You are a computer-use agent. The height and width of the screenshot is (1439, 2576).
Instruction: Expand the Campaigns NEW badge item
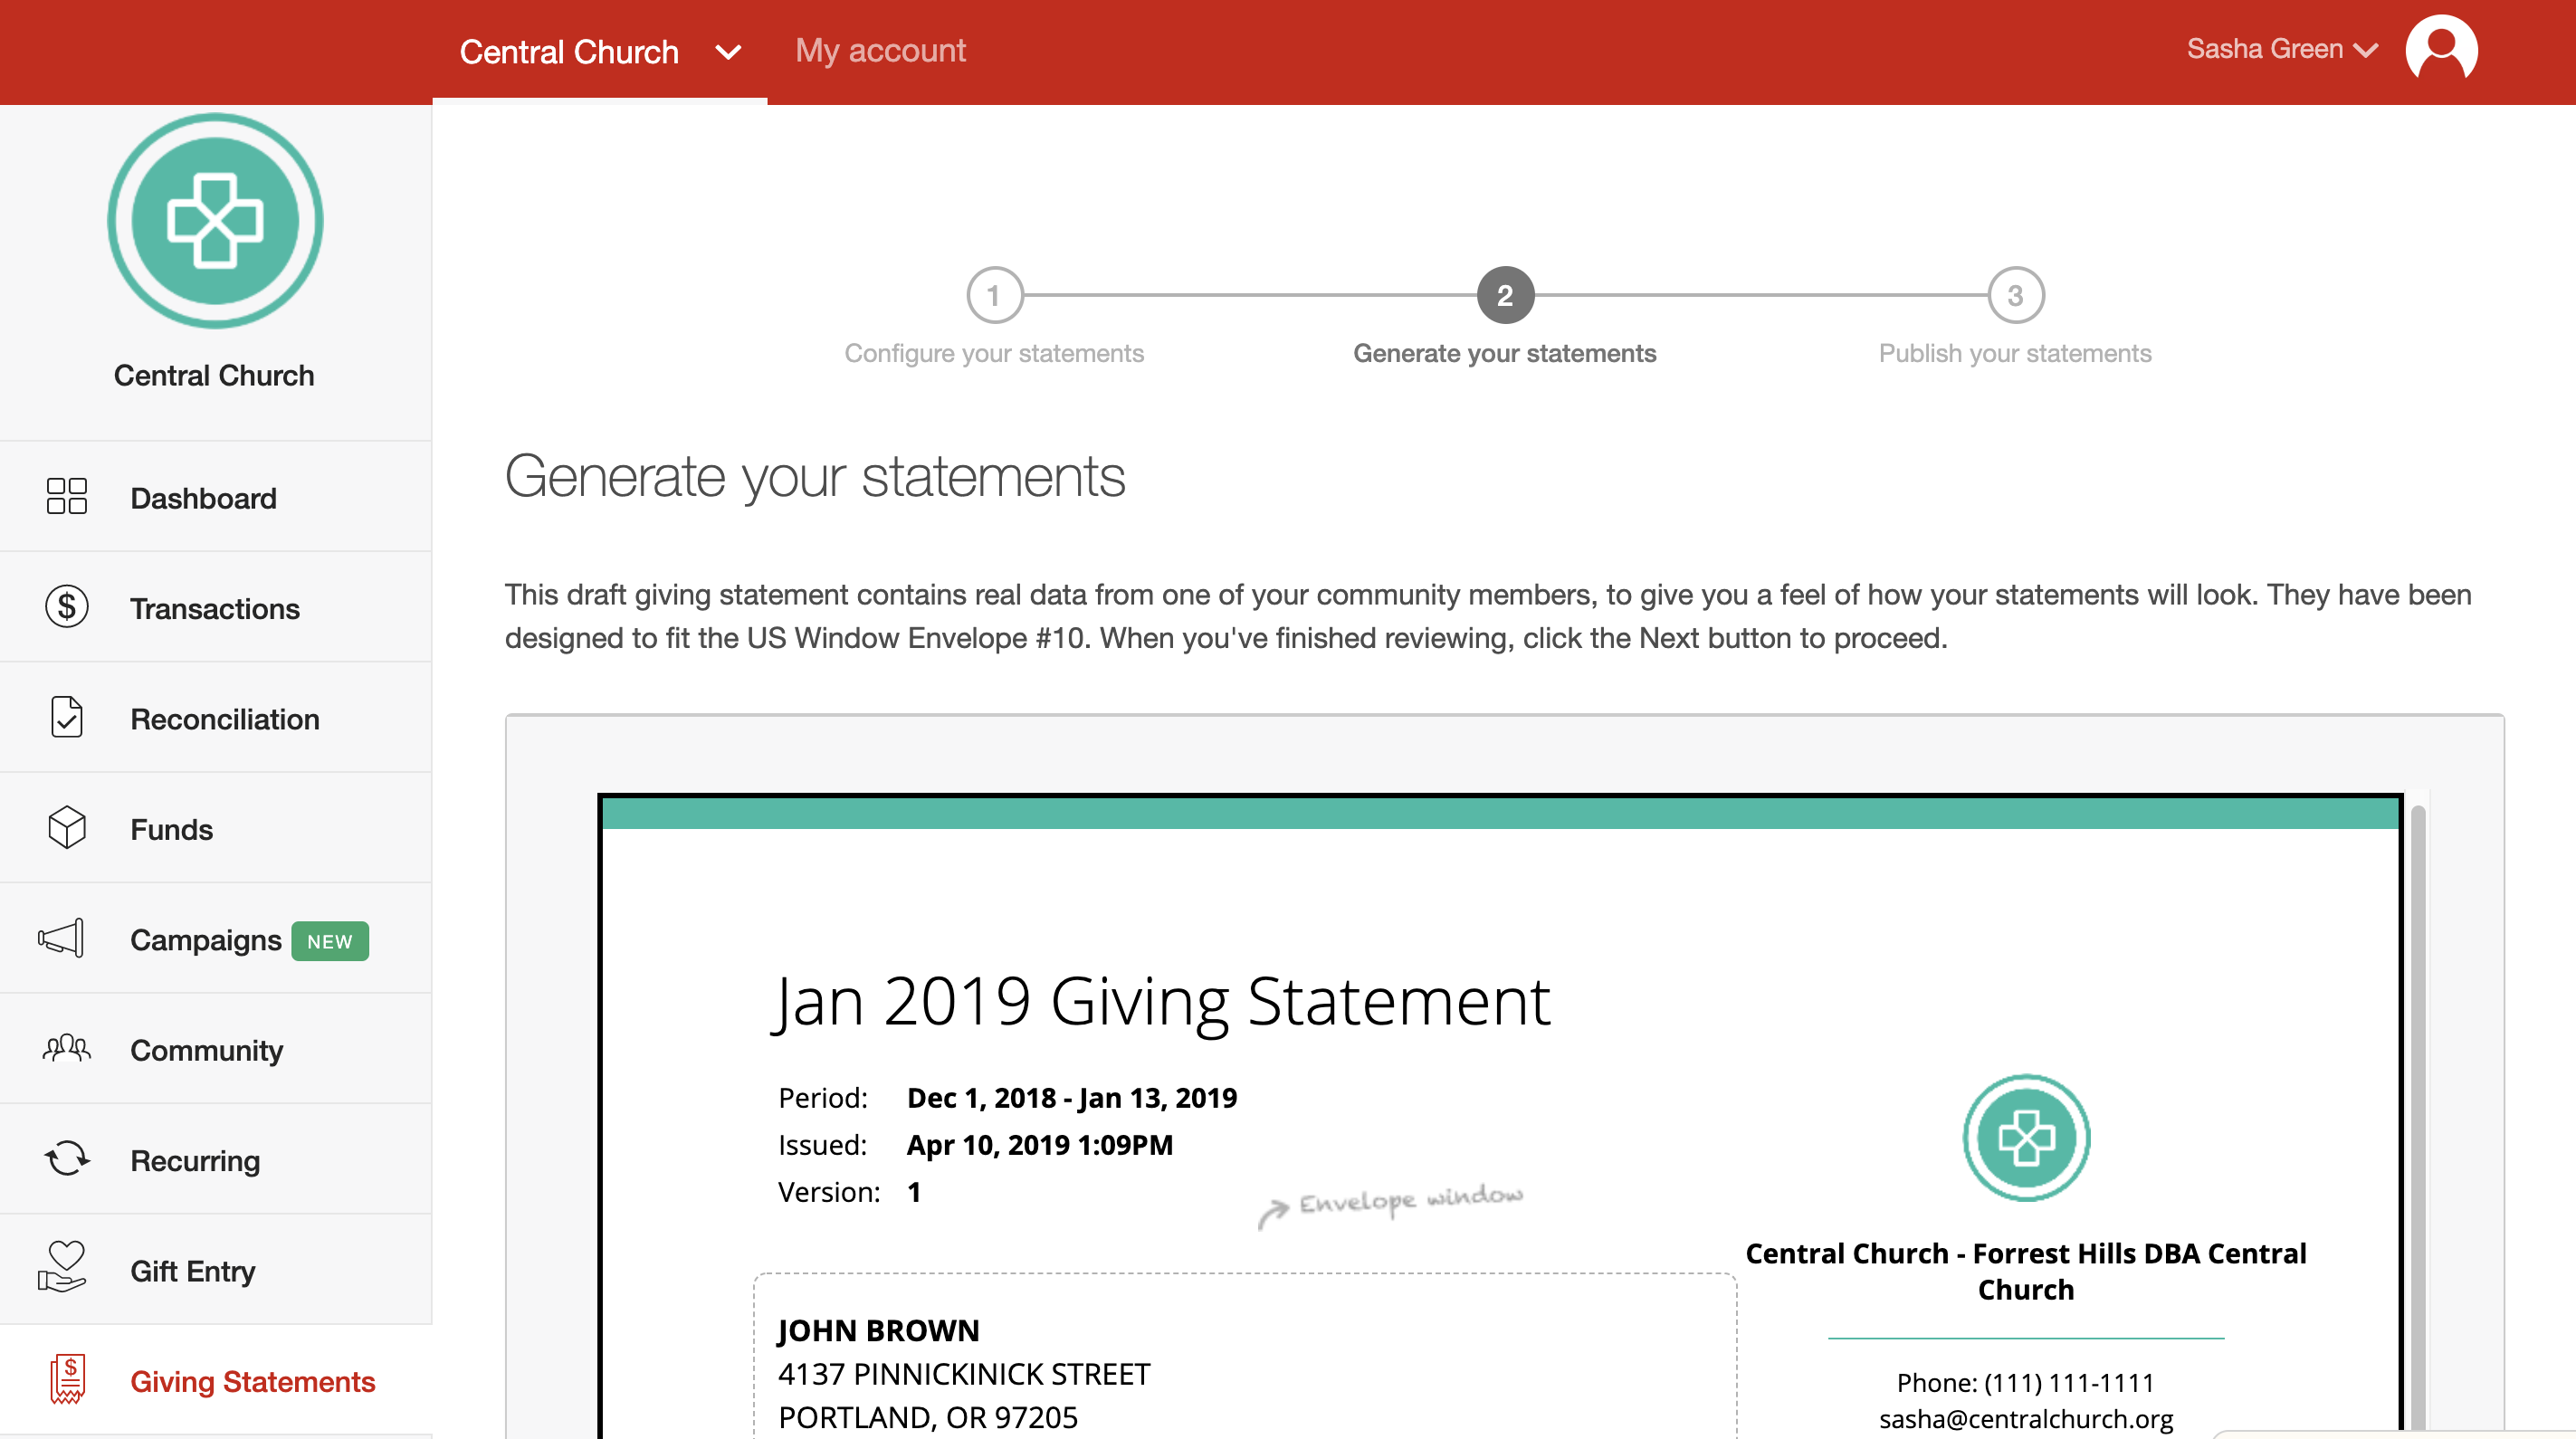(x=330, y=941)
